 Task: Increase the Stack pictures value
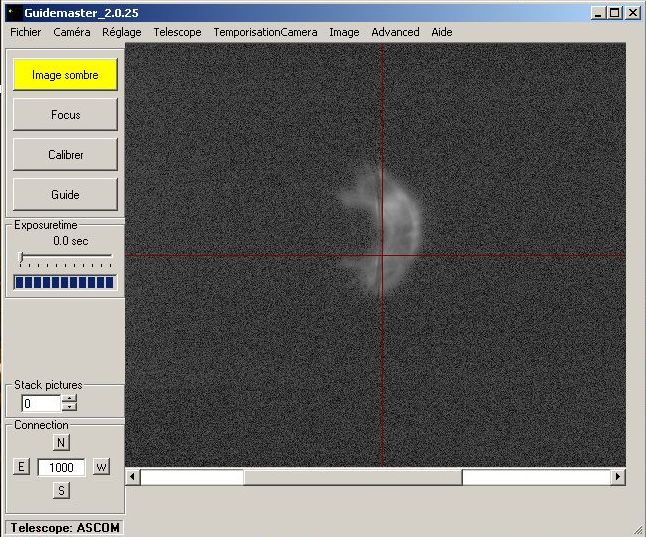tap(70, 399)
